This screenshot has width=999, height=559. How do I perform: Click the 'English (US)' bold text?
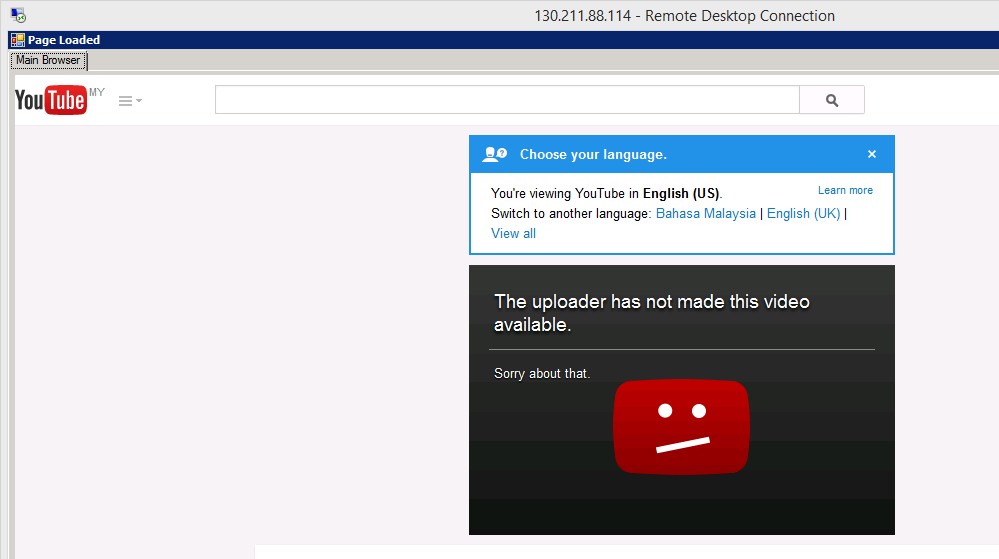tap(681, 193)
